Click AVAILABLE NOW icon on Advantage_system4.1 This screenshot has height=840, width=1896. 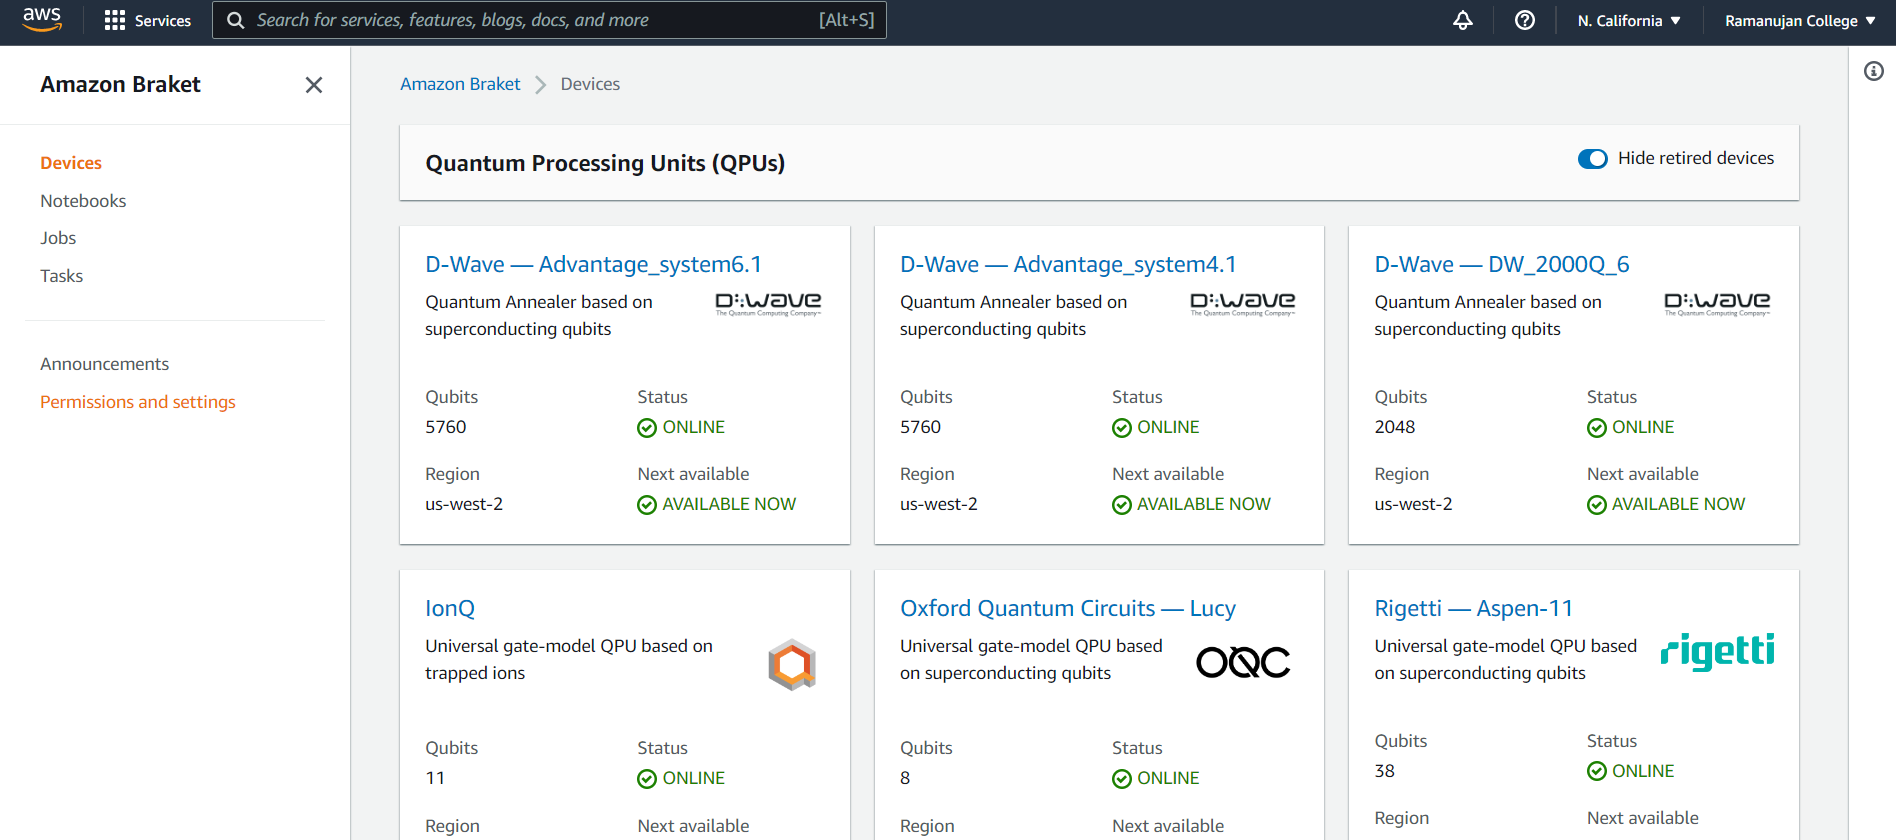tap(1122, 505)
